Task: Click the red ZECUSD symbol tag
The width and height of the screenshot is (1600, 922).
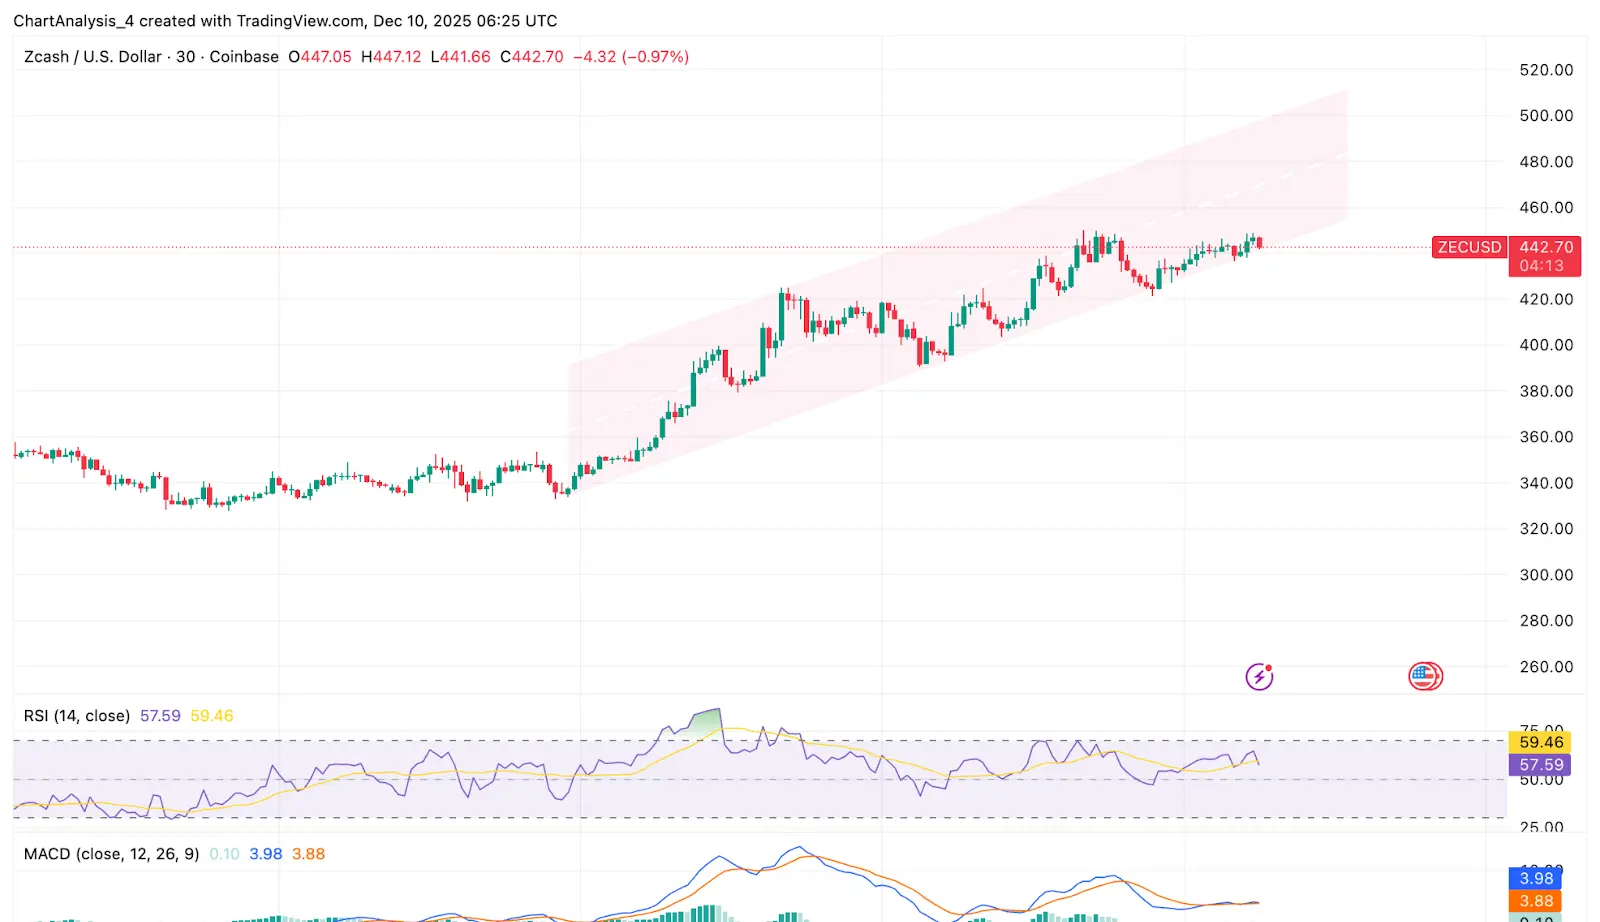Action: tap(1469, 247)
